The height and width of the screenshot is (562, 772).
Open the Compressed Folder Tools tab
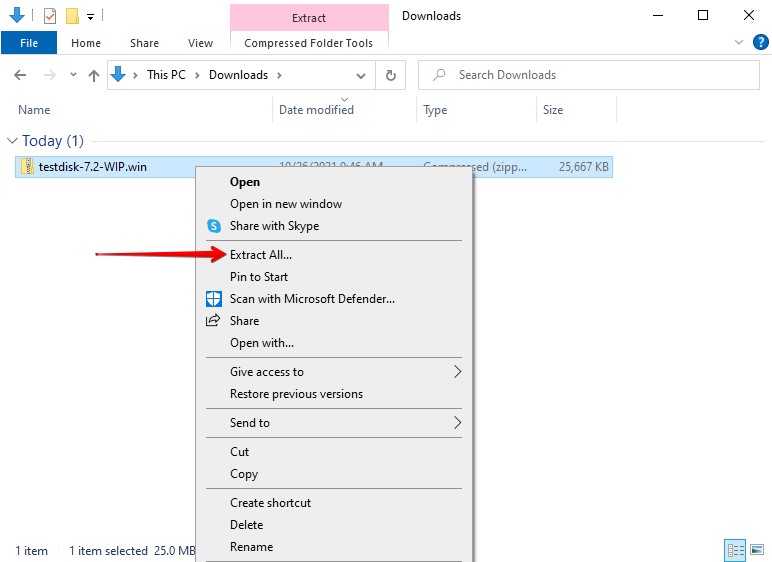click(308, 43)
